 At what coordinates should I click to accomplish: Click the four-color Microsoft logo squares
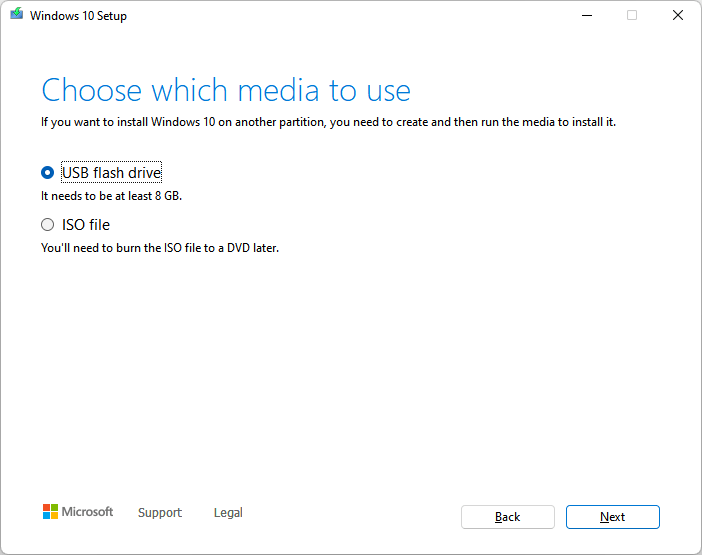coord(50,512)
